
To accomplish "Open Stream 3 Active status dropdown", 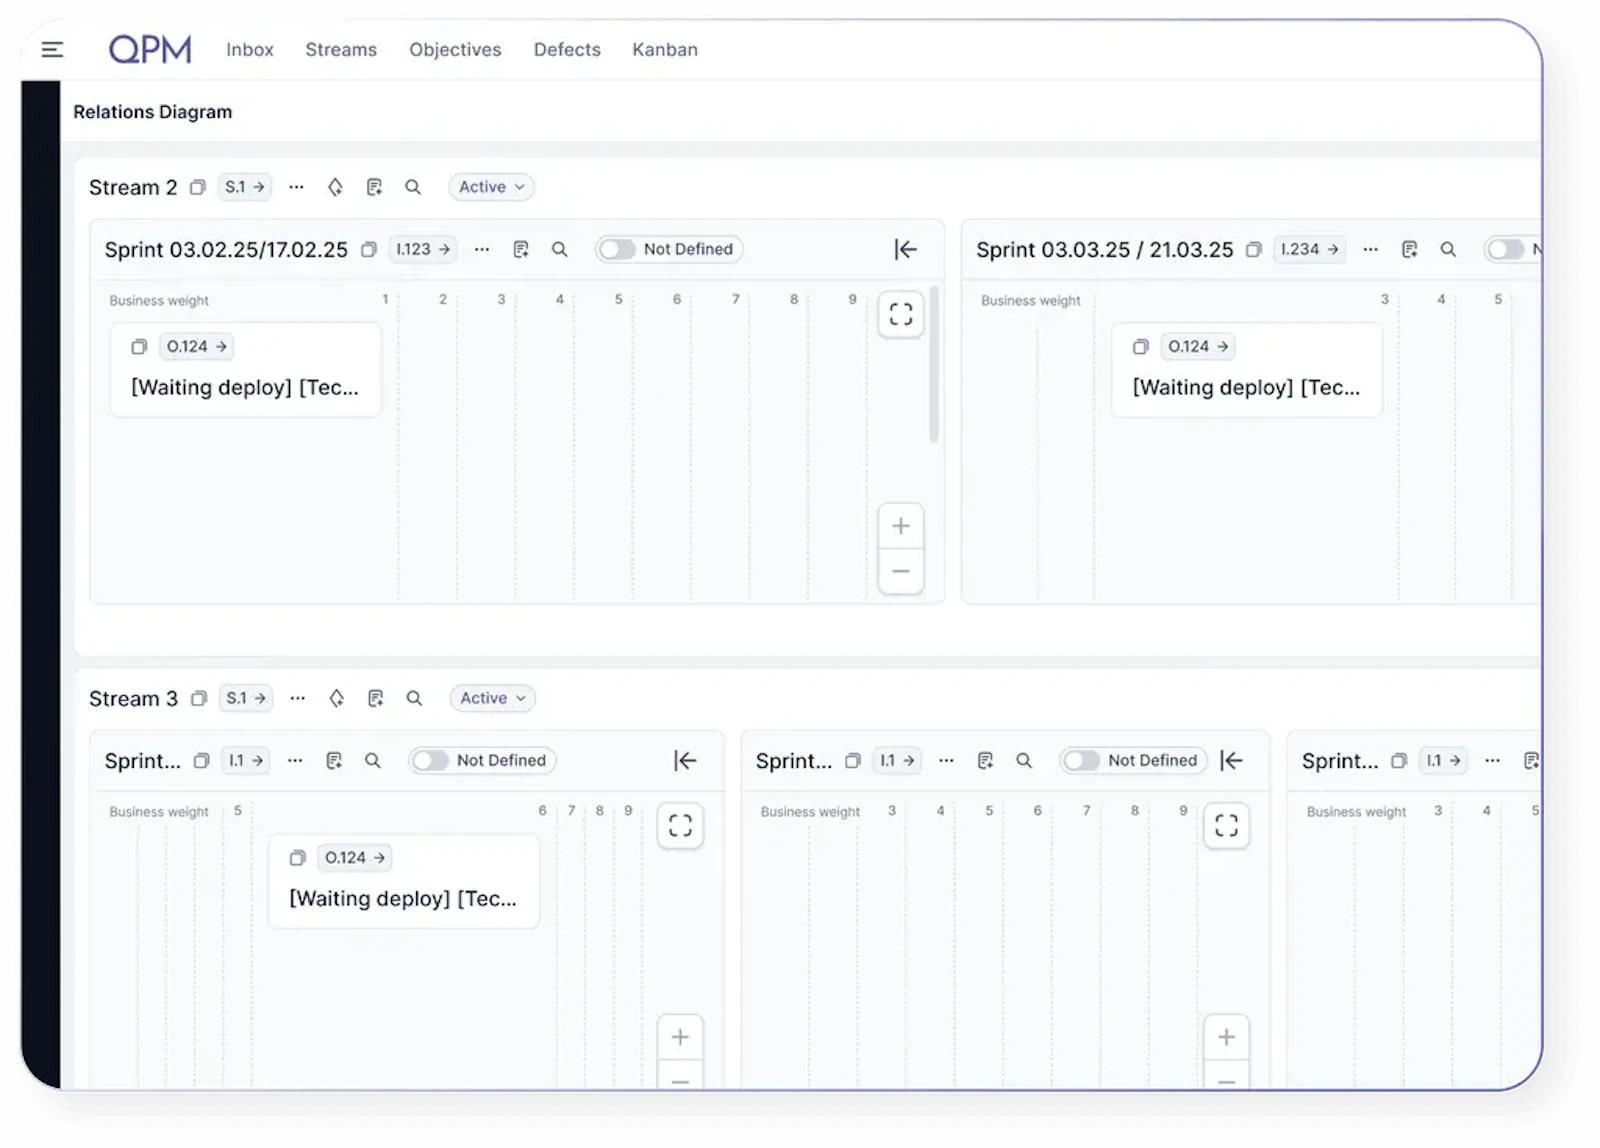I will 493,698.
